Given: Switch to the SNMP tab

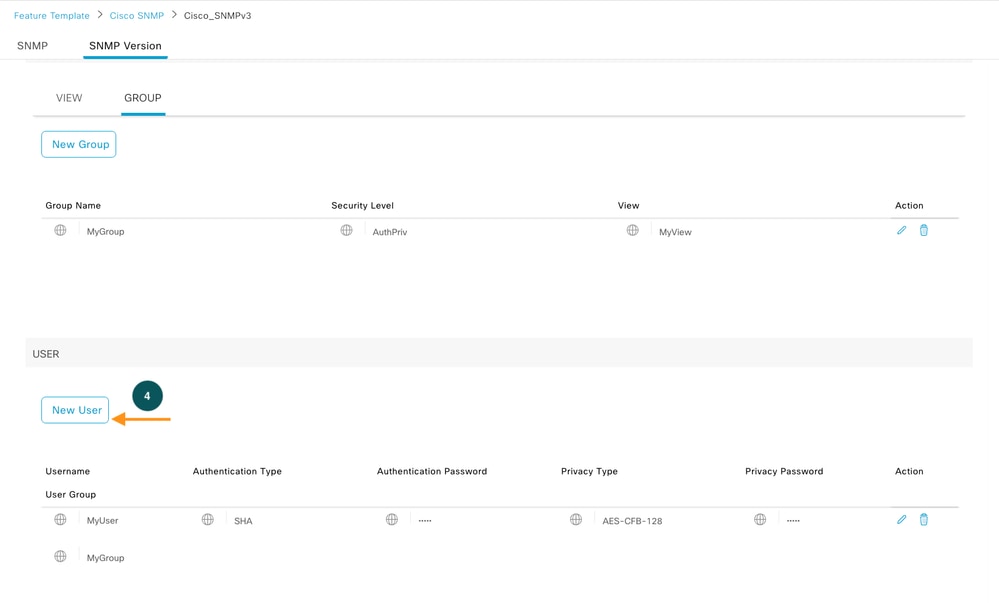Looking at the screenshot, I should (32, 46).
